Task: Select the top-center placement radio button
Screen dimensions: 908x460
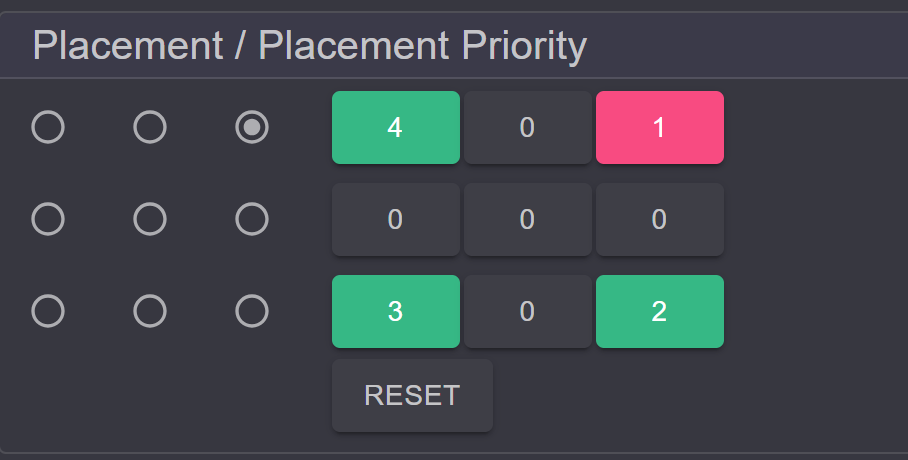Action: pyautogui.click(x=150, y=127)
